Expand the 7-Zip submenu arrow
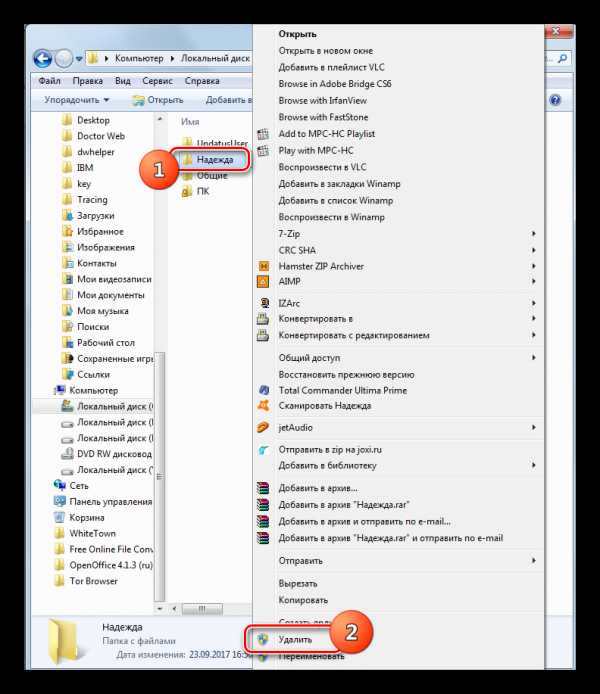This screenshot has height=694, width=600. [x=534, y=233]
